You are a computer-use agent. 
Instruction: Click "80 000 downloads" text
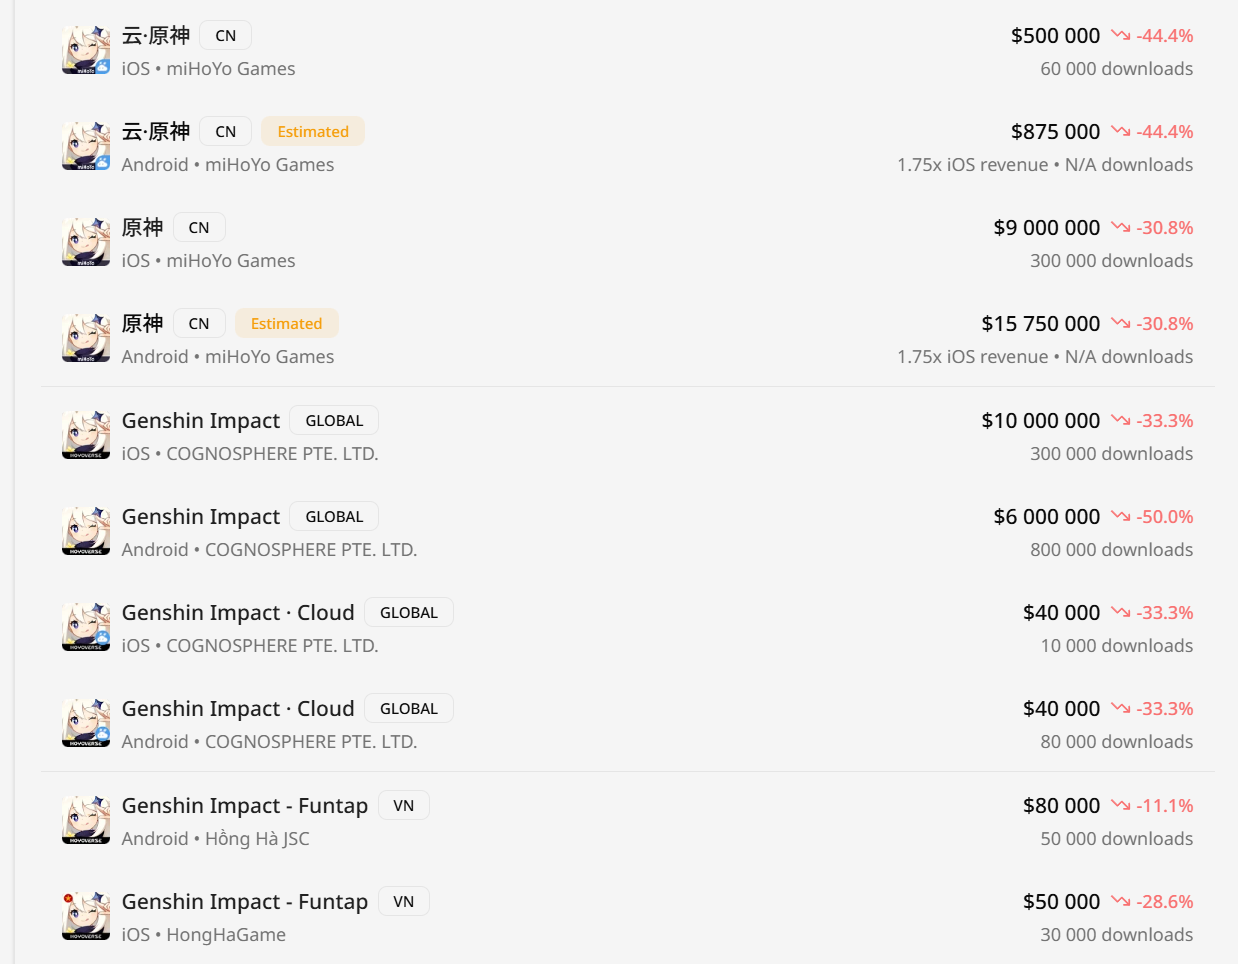click(1117, 742)
